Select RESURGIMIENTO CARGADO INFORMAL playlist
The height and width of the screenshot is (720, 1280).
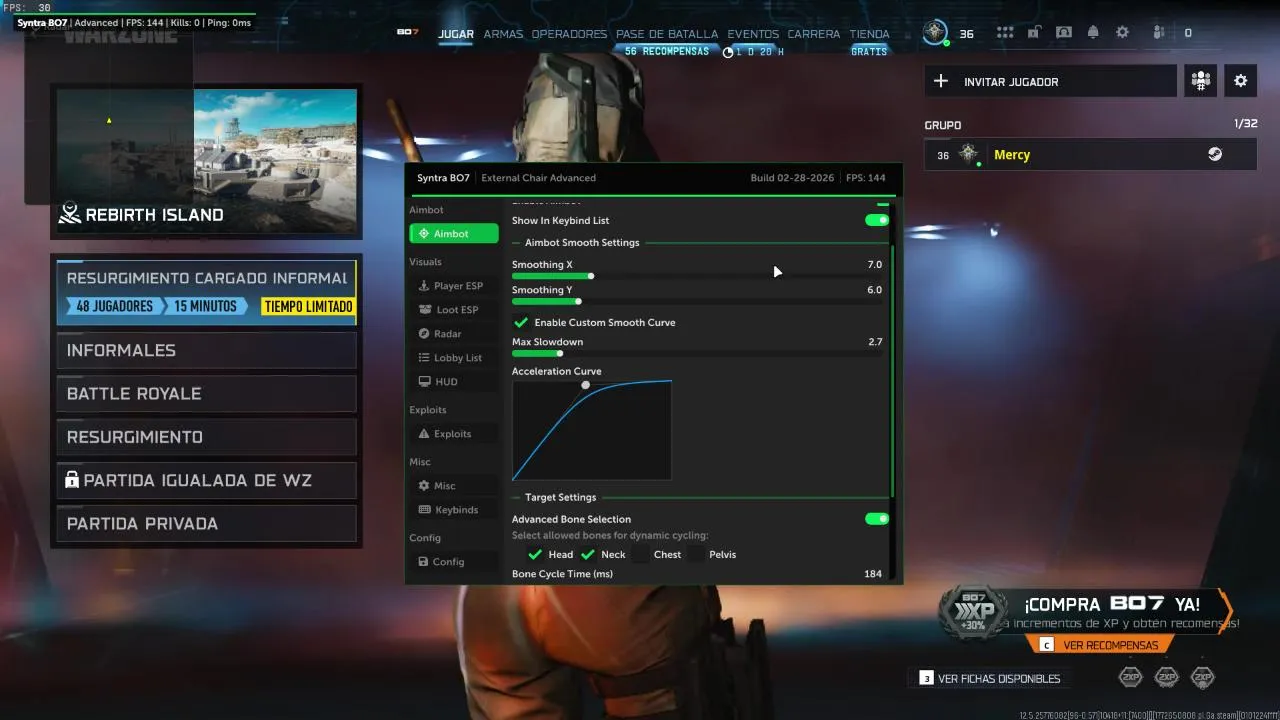pyautogui.click(x=206, y=291)
